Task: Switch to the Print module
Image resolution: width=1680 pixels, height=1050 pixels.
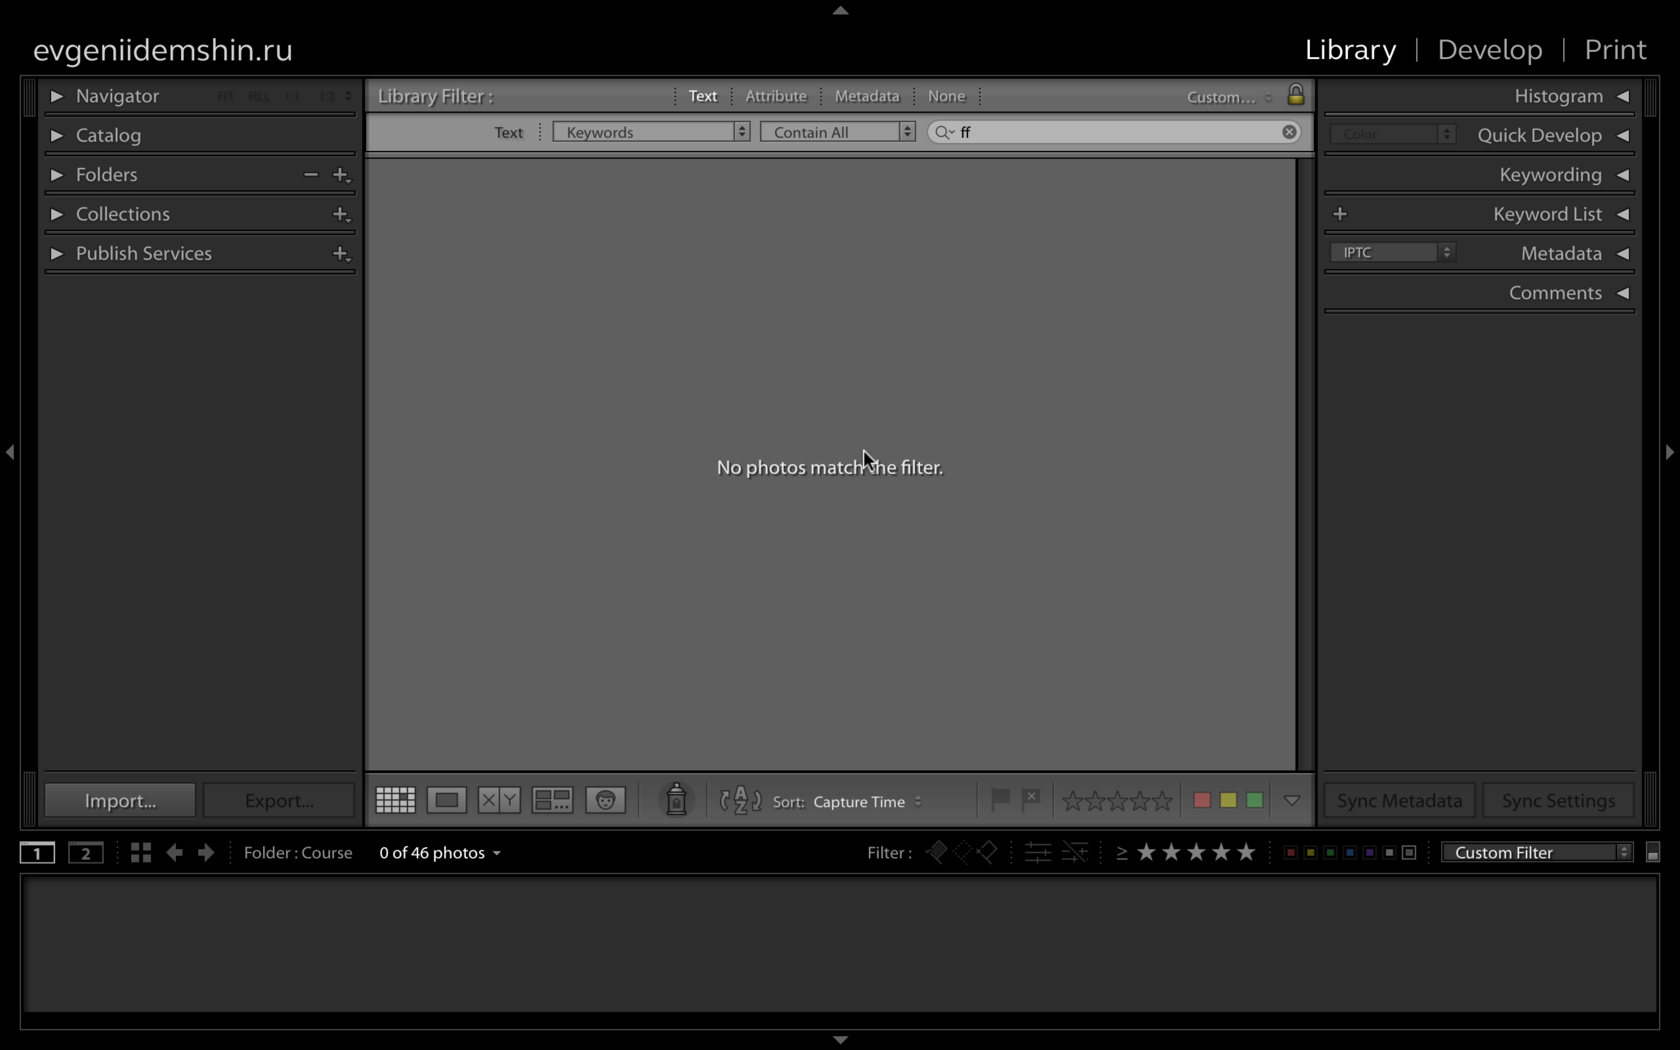Action: coord(1615,50)
